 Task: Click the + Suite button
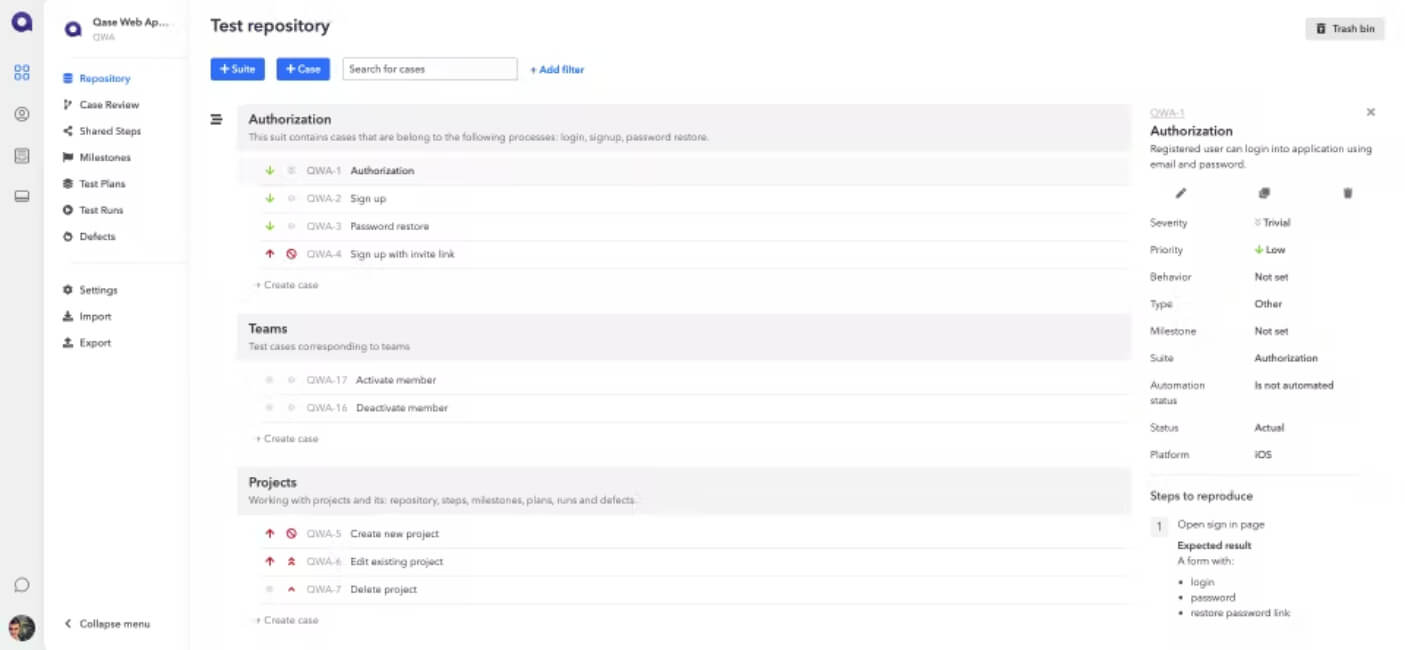click(237, 69)
